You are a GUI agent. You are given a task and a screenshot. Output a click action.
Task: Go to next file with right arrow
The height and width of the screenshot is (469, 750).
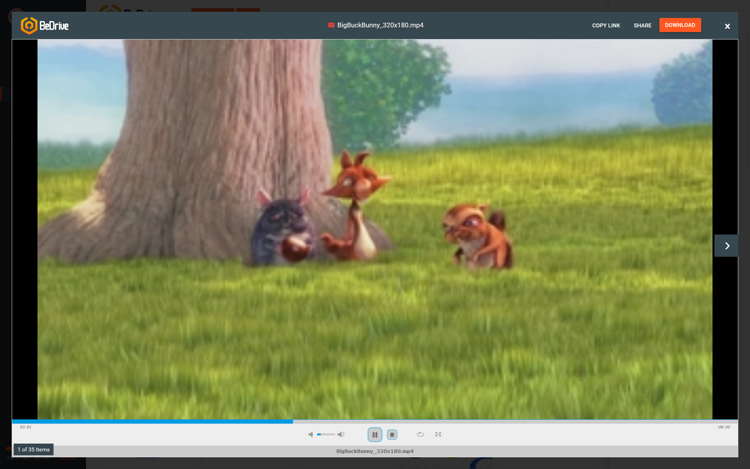[x=726, y=245]
